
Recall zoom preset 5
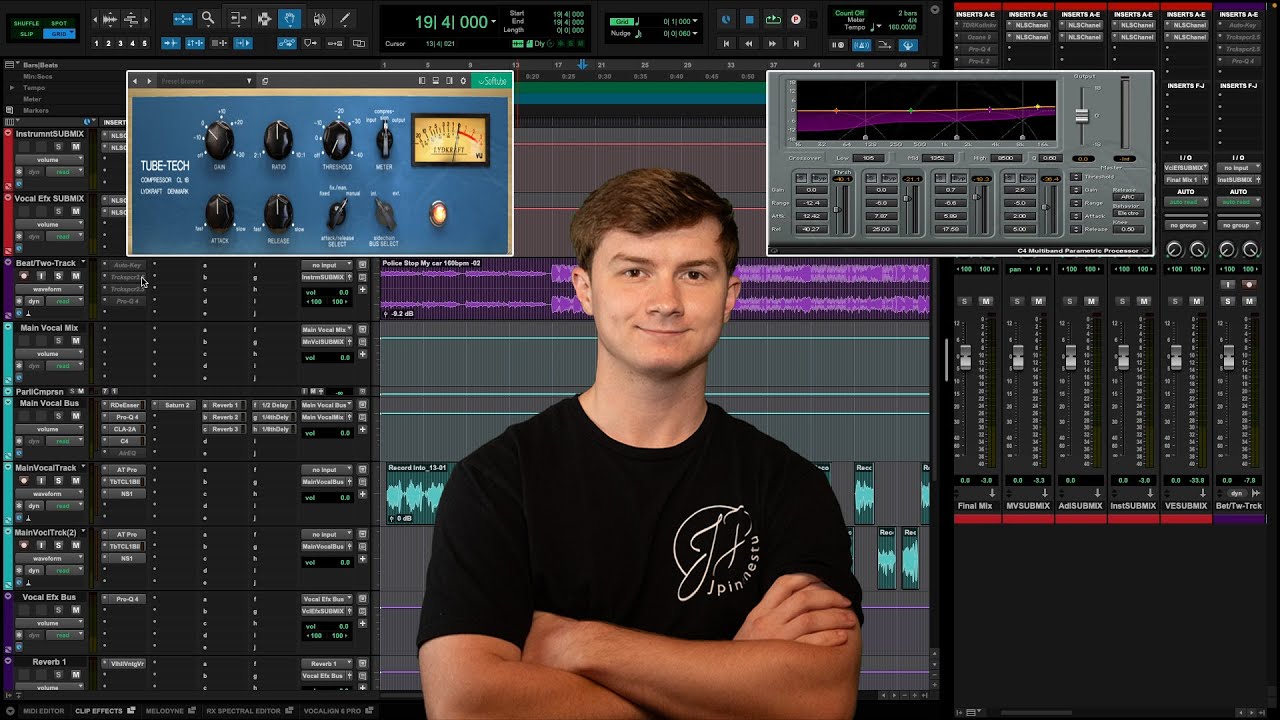[144, 44]
